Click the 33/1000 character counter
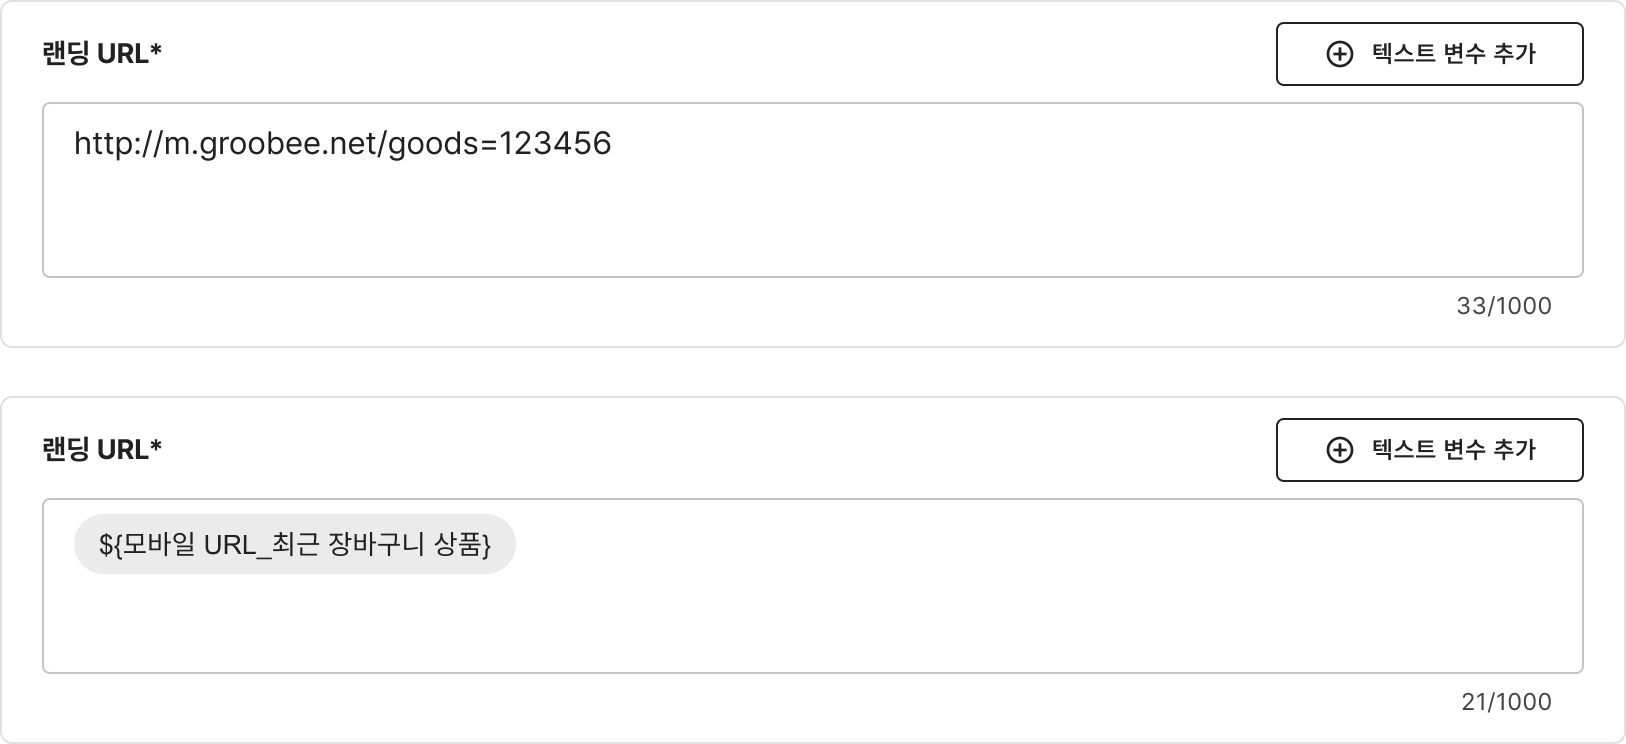 [1504, 306]
